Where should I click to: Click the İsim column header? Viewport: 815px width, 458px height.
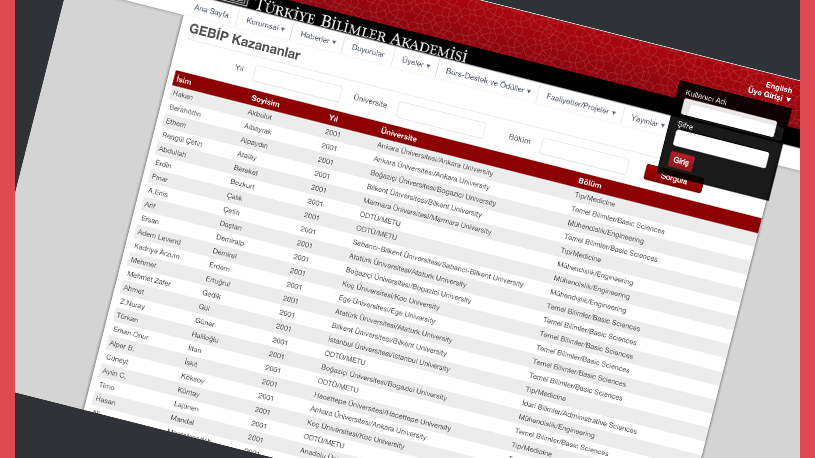tap(184, 80)
